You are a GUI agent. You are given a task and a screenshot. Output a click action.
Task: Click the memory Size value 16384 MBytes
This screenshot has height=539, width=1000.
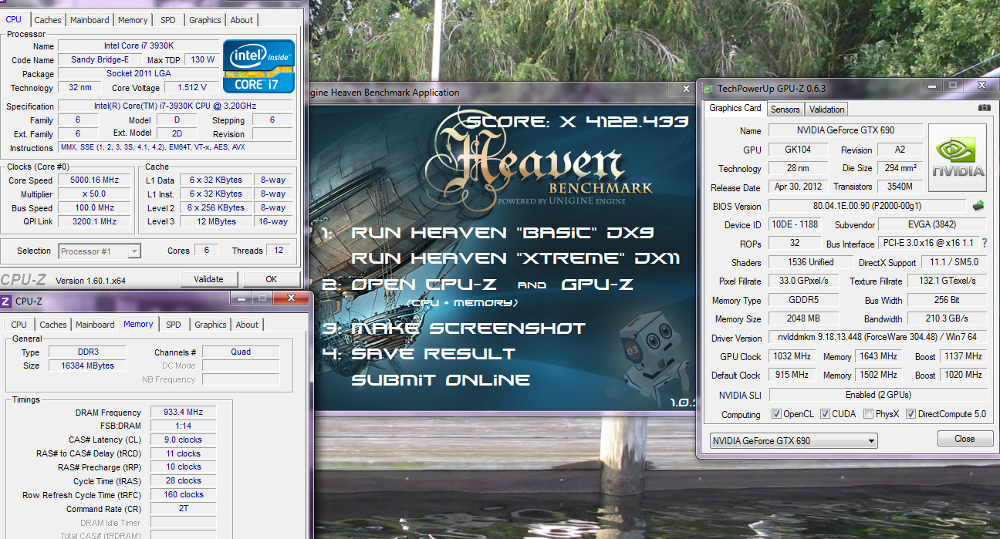(88, 365)
